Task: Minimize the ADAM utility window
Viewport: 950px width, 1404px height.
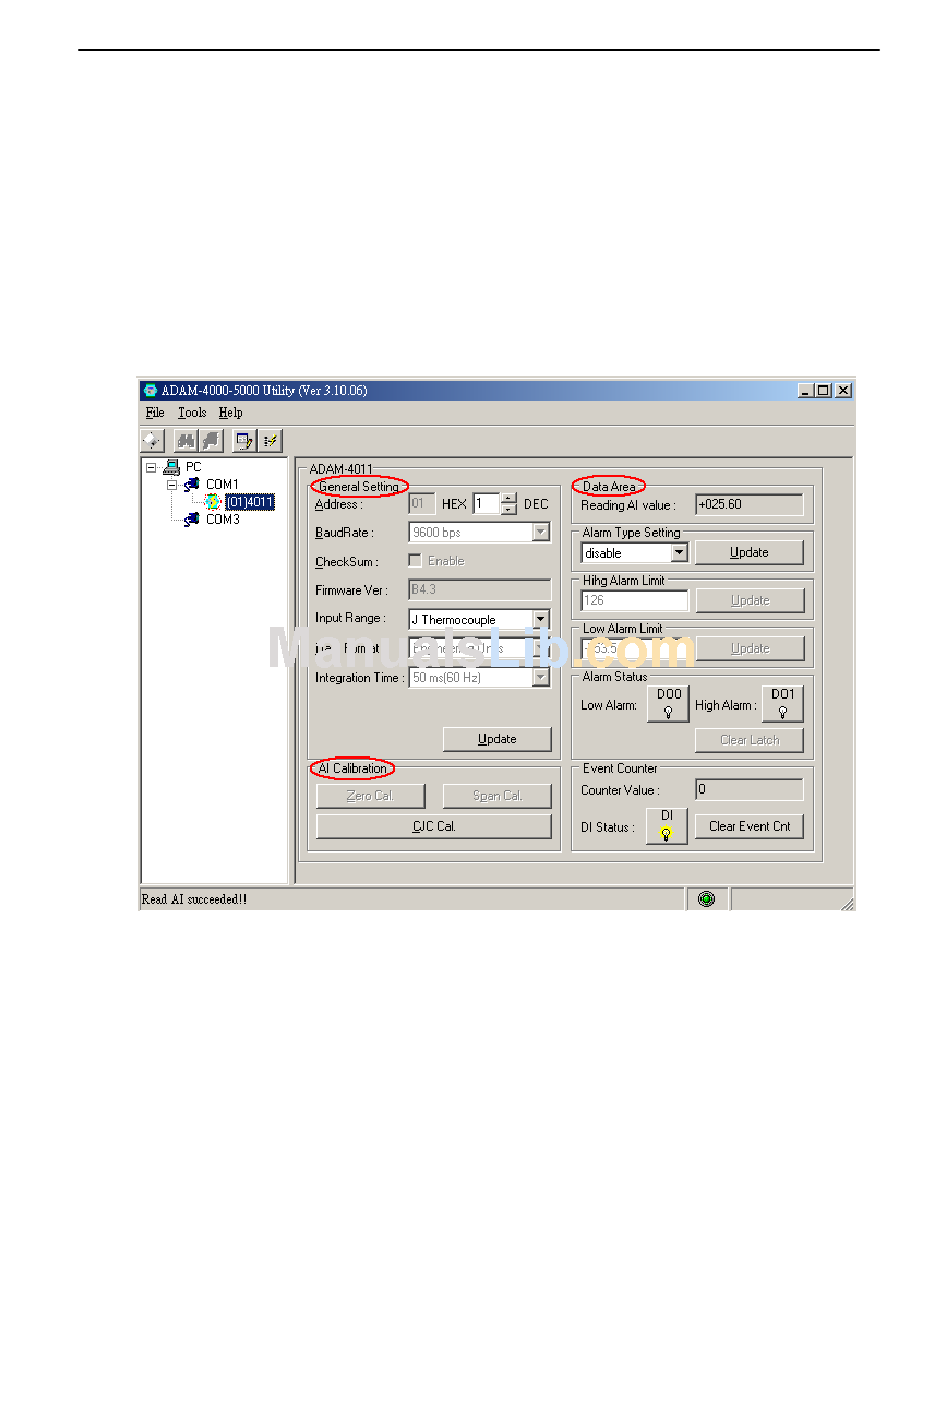Action: [806, 390]
